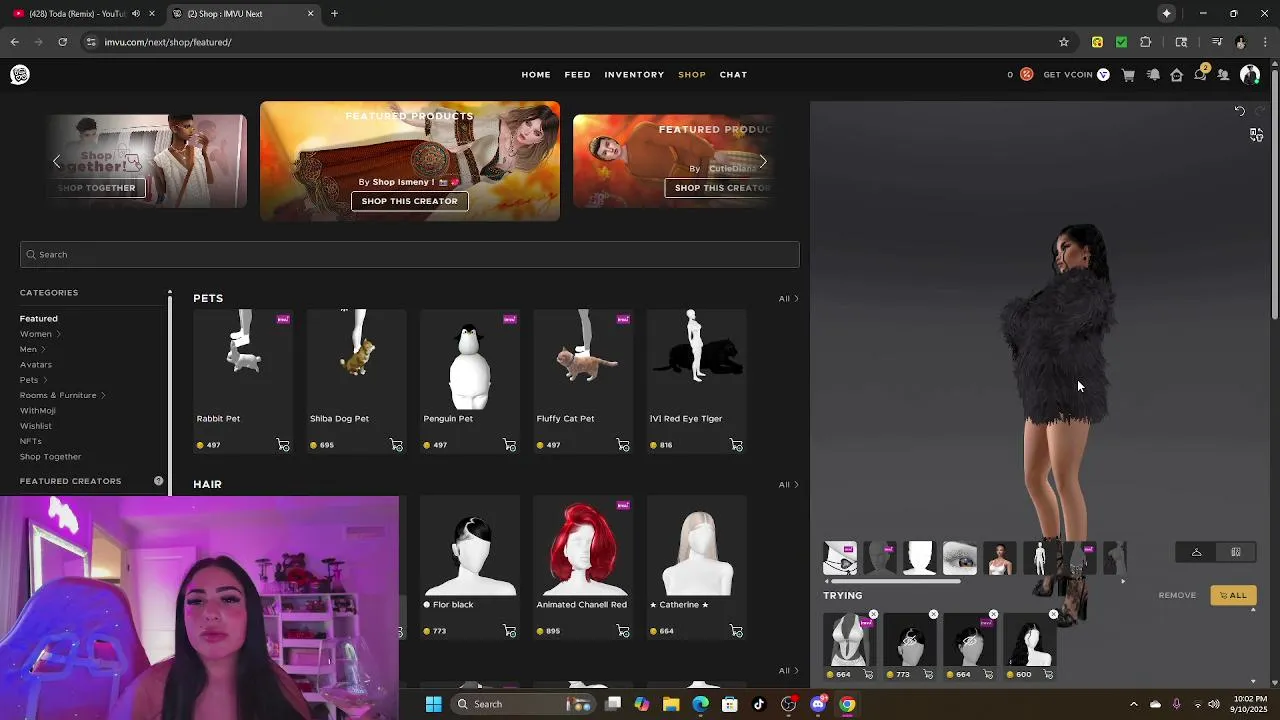Add Shiba Dog Pet to the cart
The image size is (1280, 720).
coord(396,445)
